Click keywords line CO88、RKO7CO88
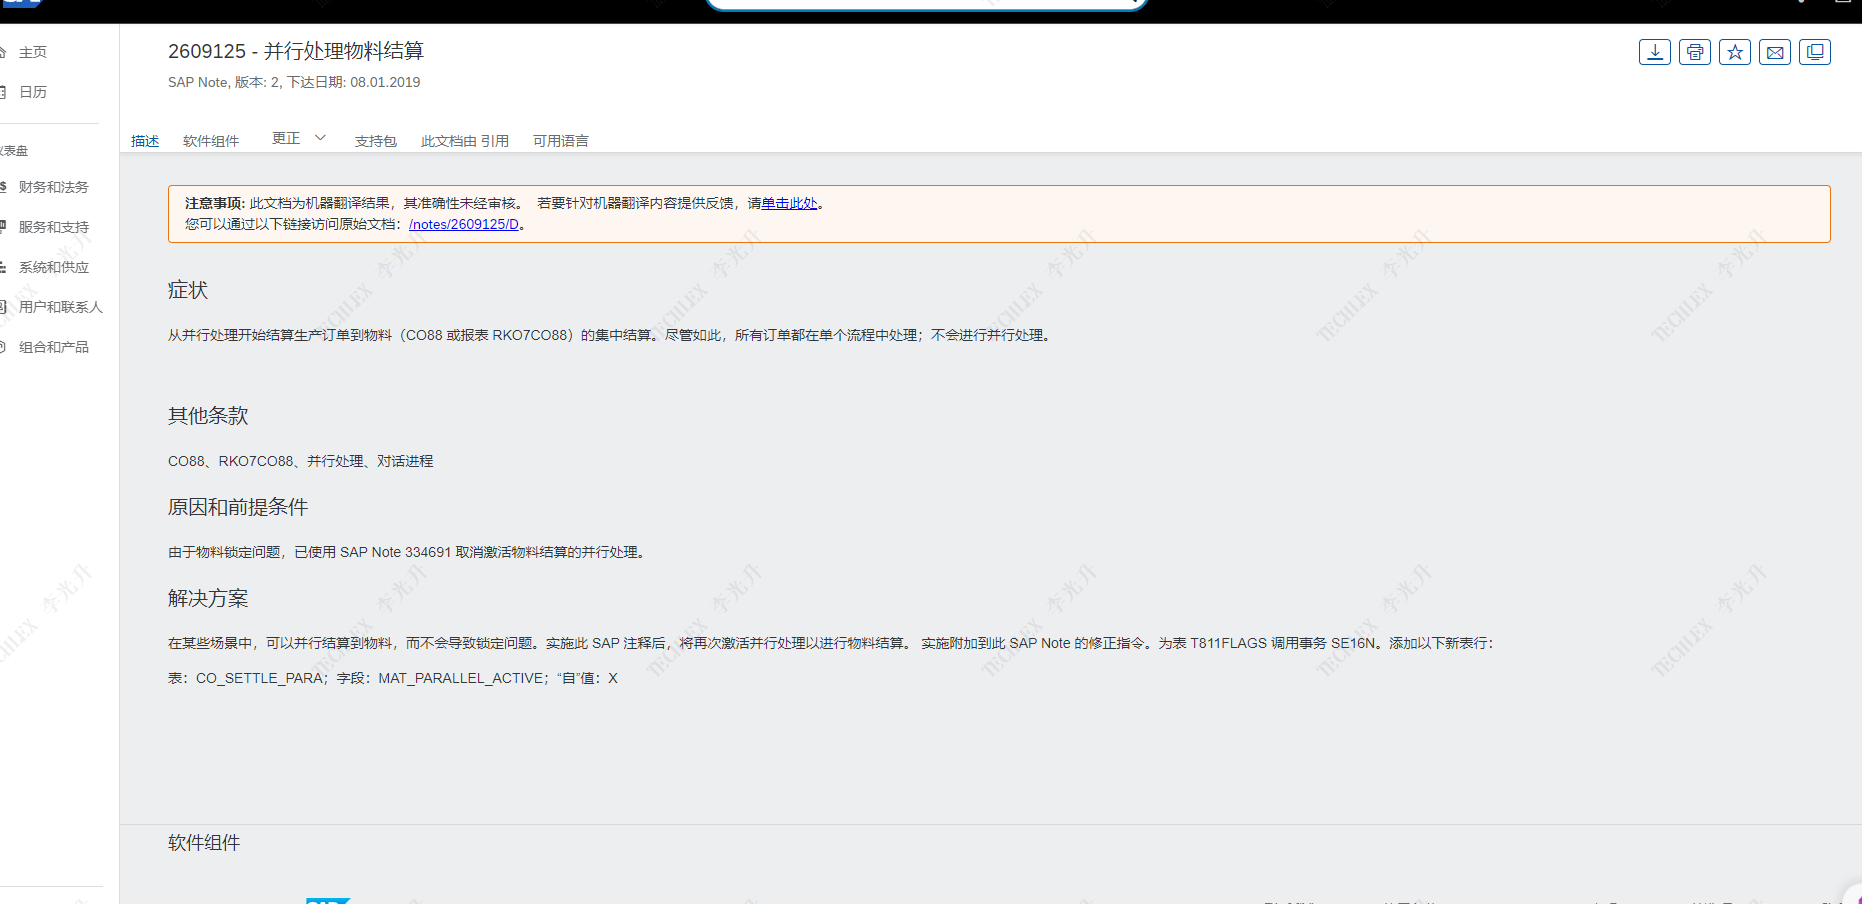 pyautogui.click(x=301, y=461)
